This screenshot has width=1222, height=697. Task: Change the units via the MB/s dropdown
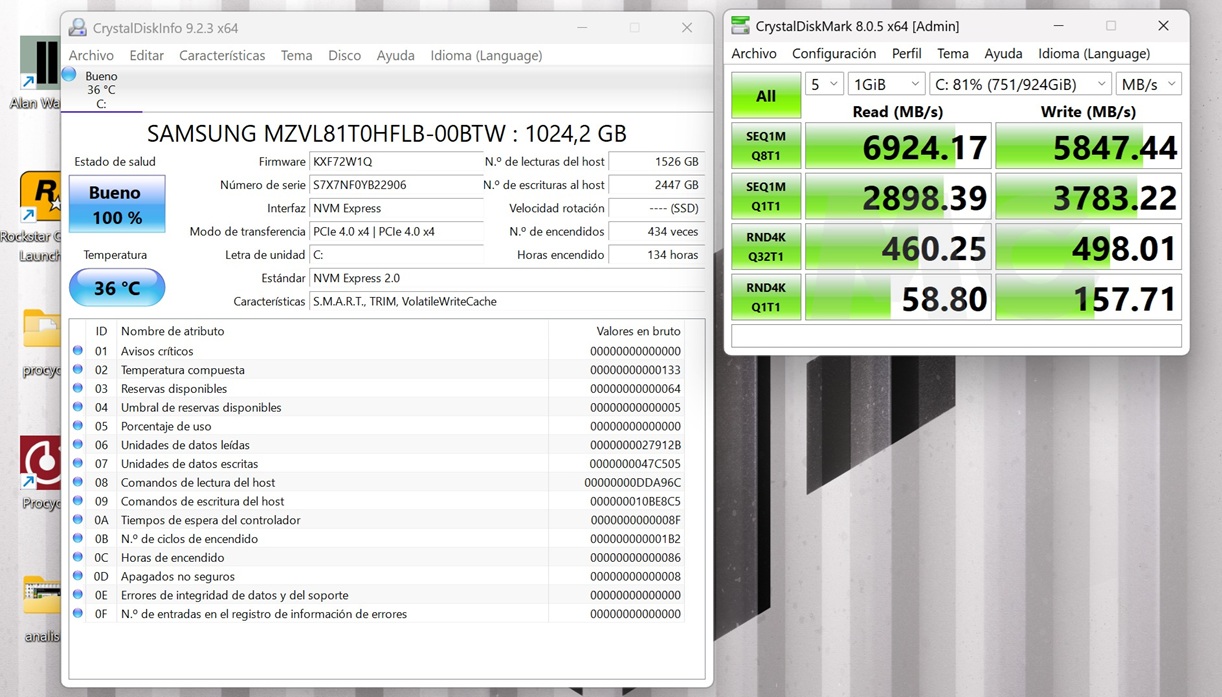click(1148, 84)
